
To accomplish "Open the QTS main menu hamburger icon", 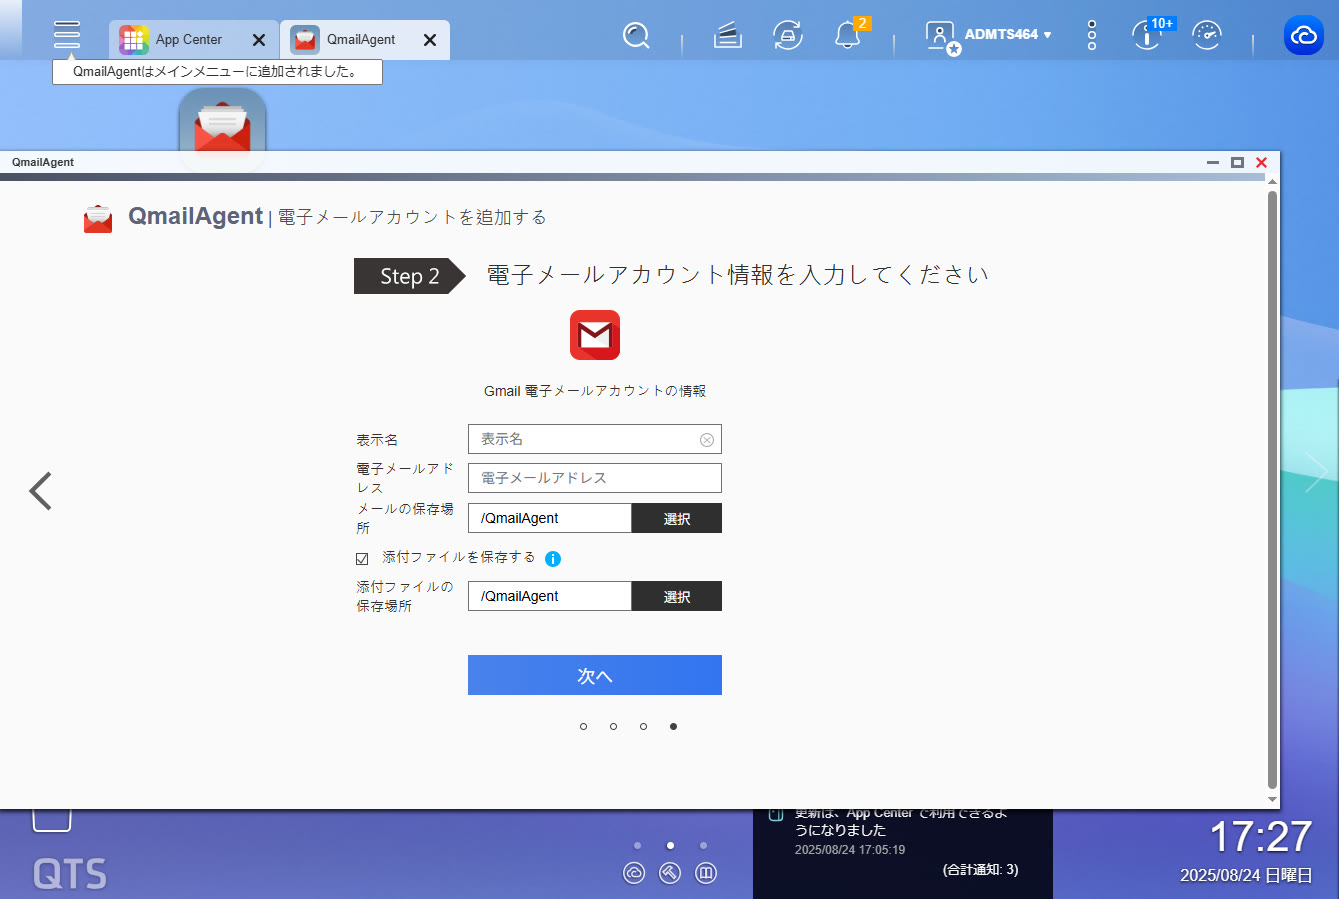I will (67, 35).
